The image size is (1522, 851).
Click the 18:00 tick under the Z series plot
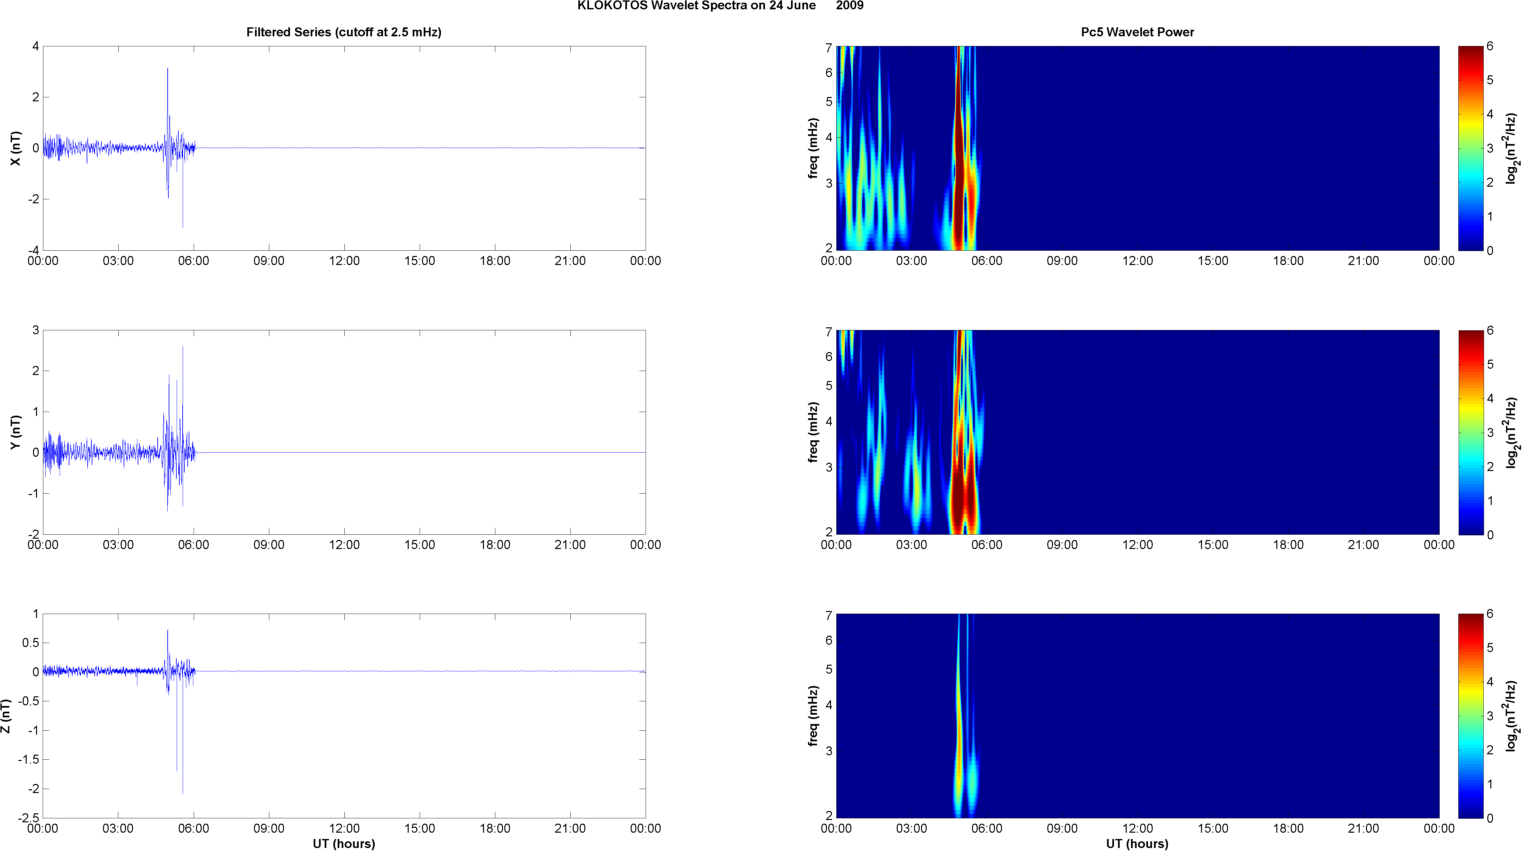pyautogui.click(x=495, y=829)
